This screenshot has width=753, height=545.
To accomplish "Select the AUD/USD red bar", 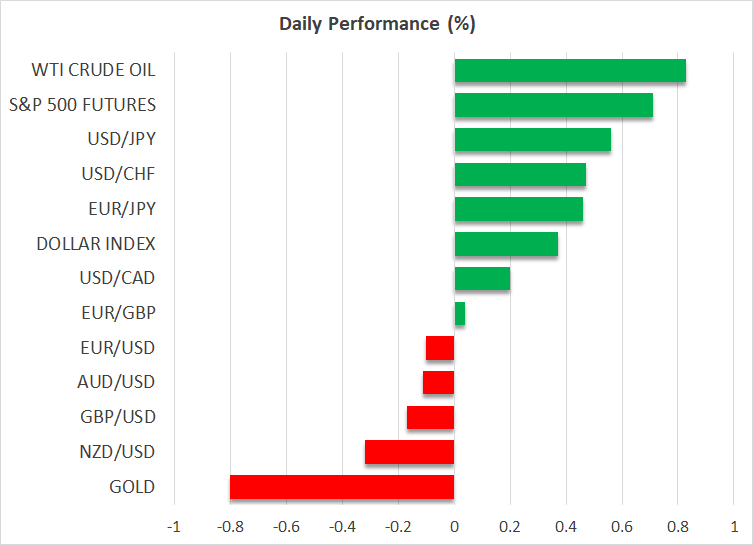I will coord(438,383).
